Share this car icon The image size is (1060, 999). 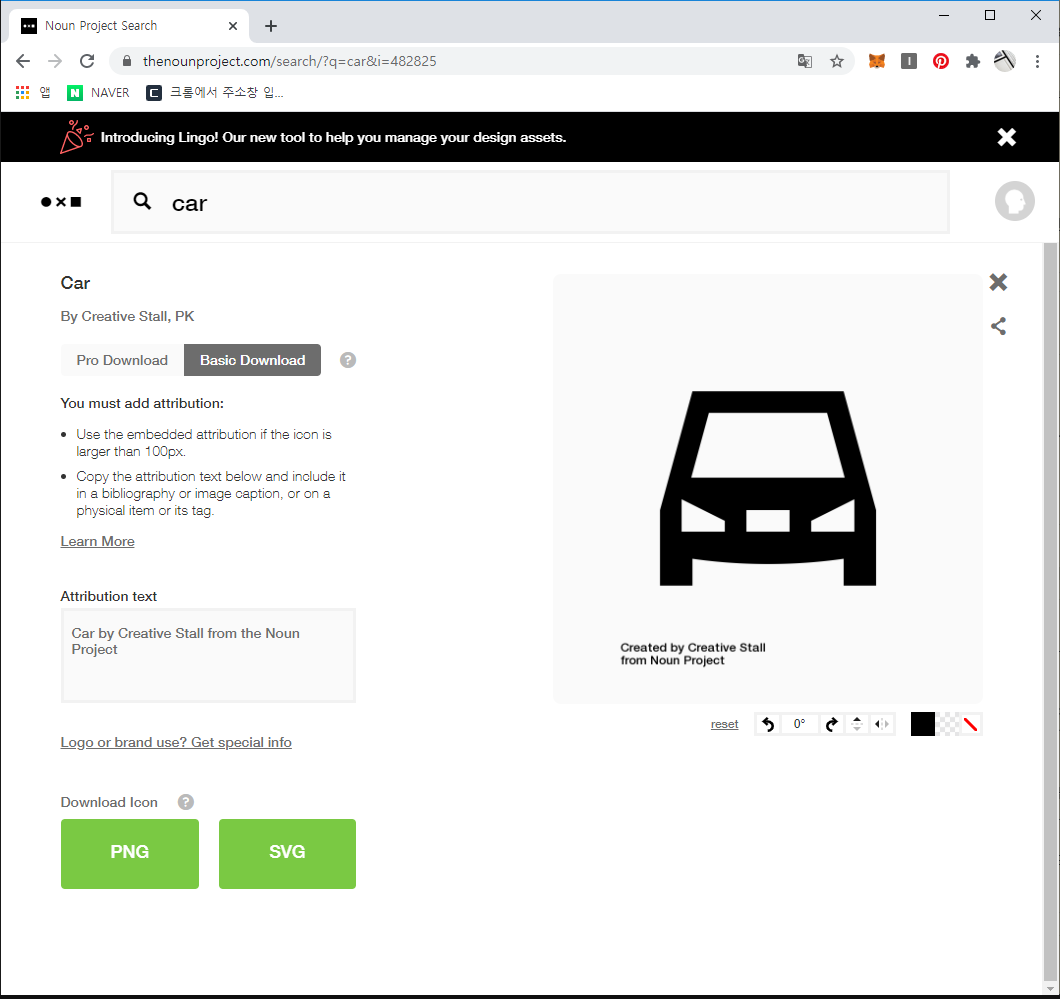(x=998, y=326)
